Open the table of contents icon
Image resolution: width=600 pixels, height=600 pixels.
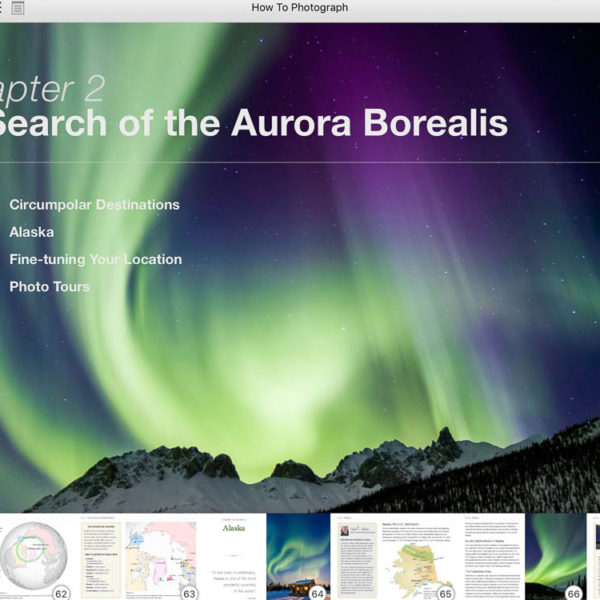tap(18, 8)
